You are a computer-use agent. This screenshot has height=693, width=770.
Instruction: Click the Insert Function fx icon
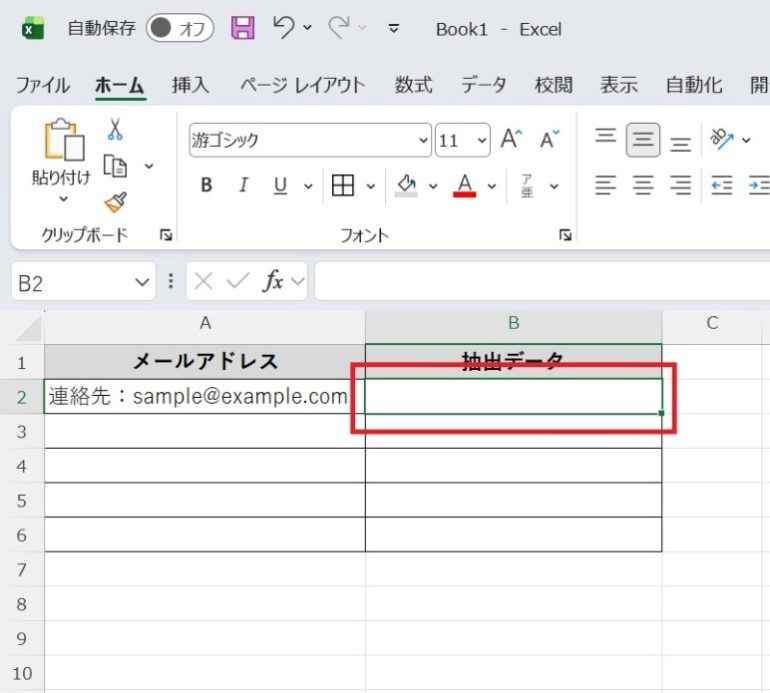(x=273, y=281)
